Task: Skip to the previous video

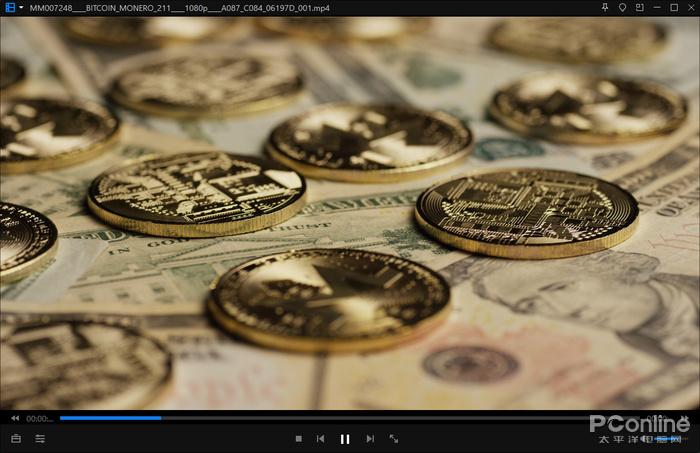Action: coord(321,439)
